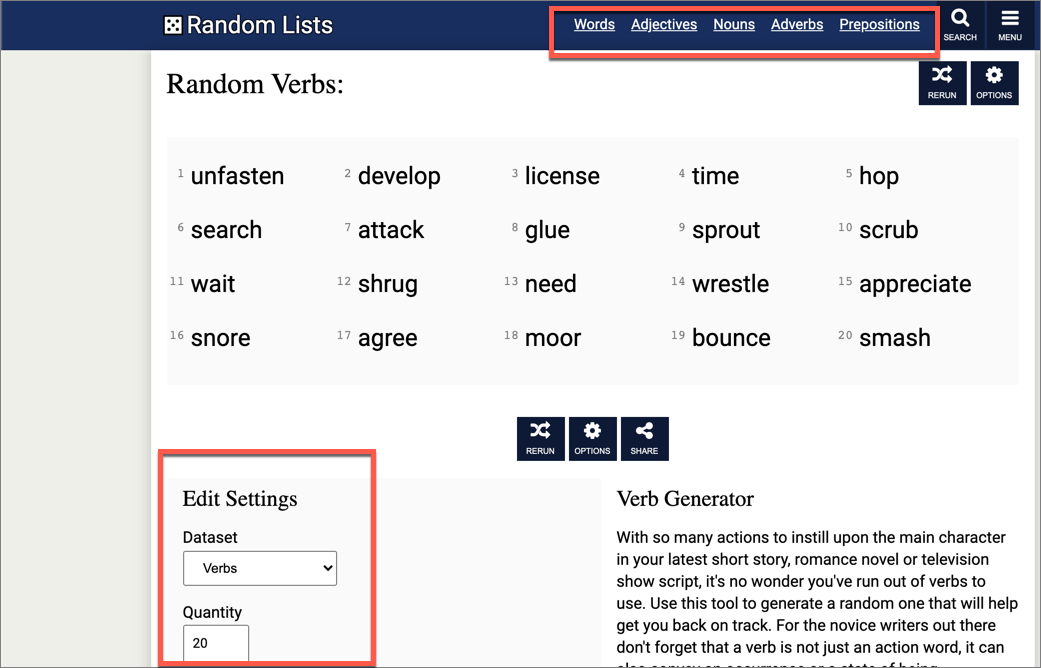Click the Random Lists site title
Screen dimensions: 1041x668
pos(260,25)
